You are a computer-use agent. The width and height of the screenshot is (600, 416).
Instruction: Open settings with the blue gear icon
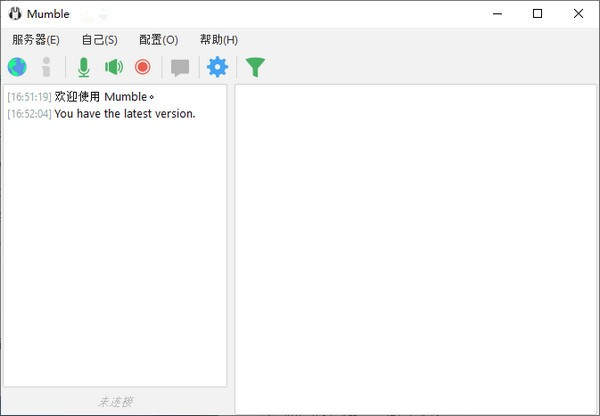click(217, 67)
